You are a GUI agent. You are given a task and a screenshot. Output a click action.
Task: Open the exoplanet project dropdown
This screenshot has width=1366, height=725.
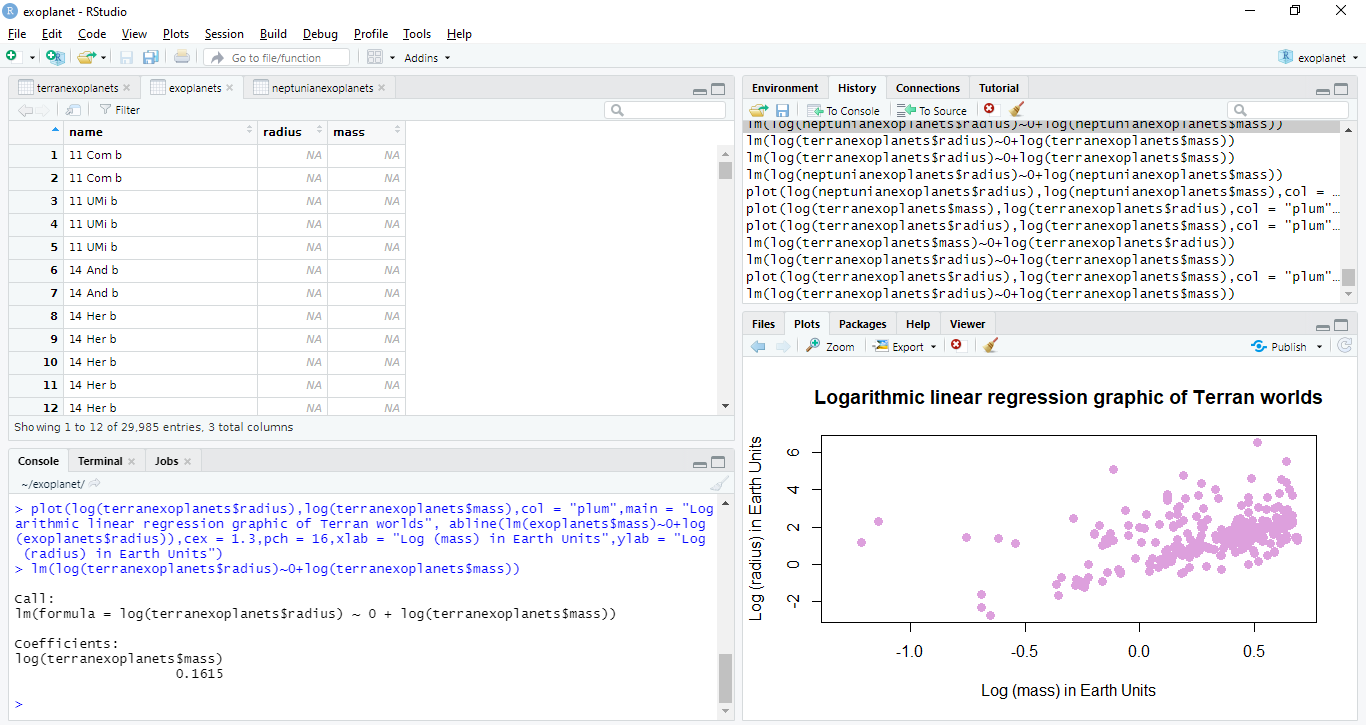point(1319,58)
